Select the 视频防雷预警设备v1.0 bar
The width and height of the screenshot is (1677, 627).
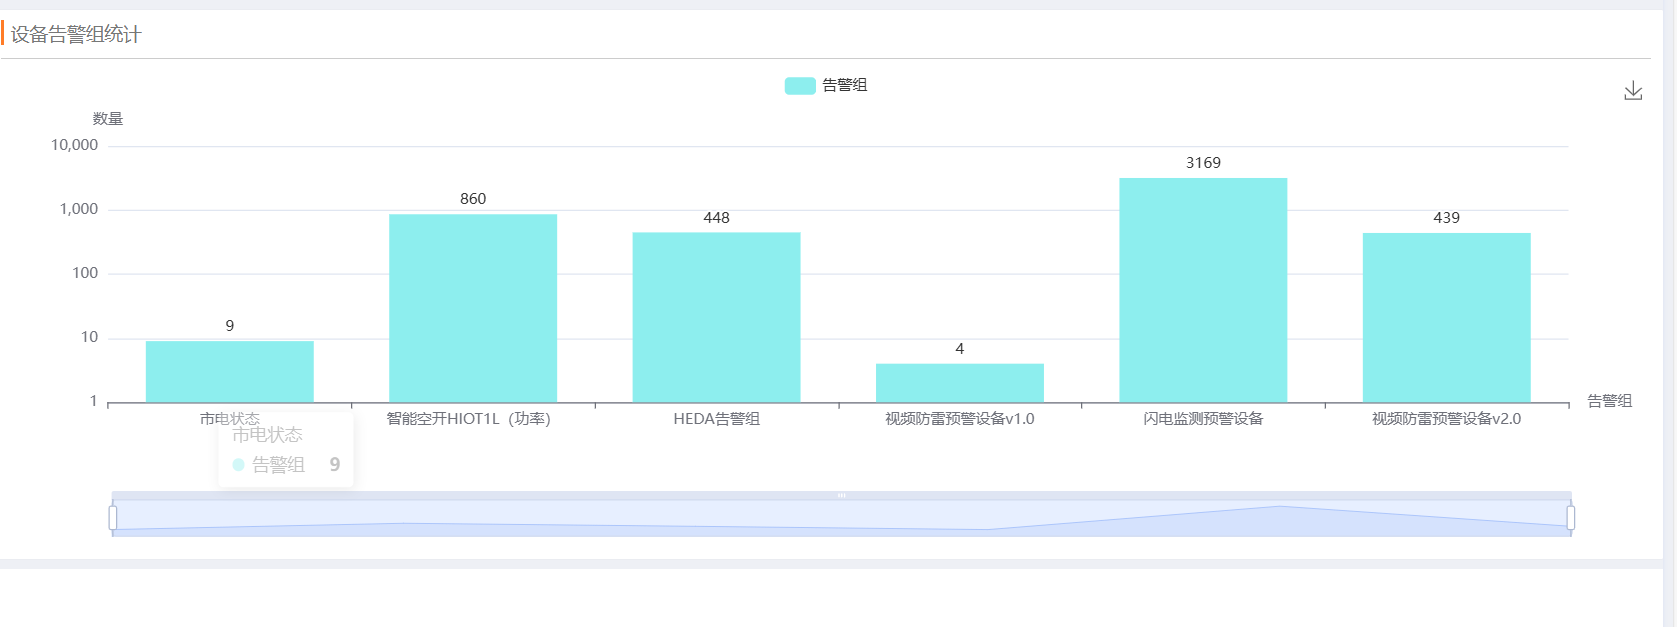click(959, 383)
